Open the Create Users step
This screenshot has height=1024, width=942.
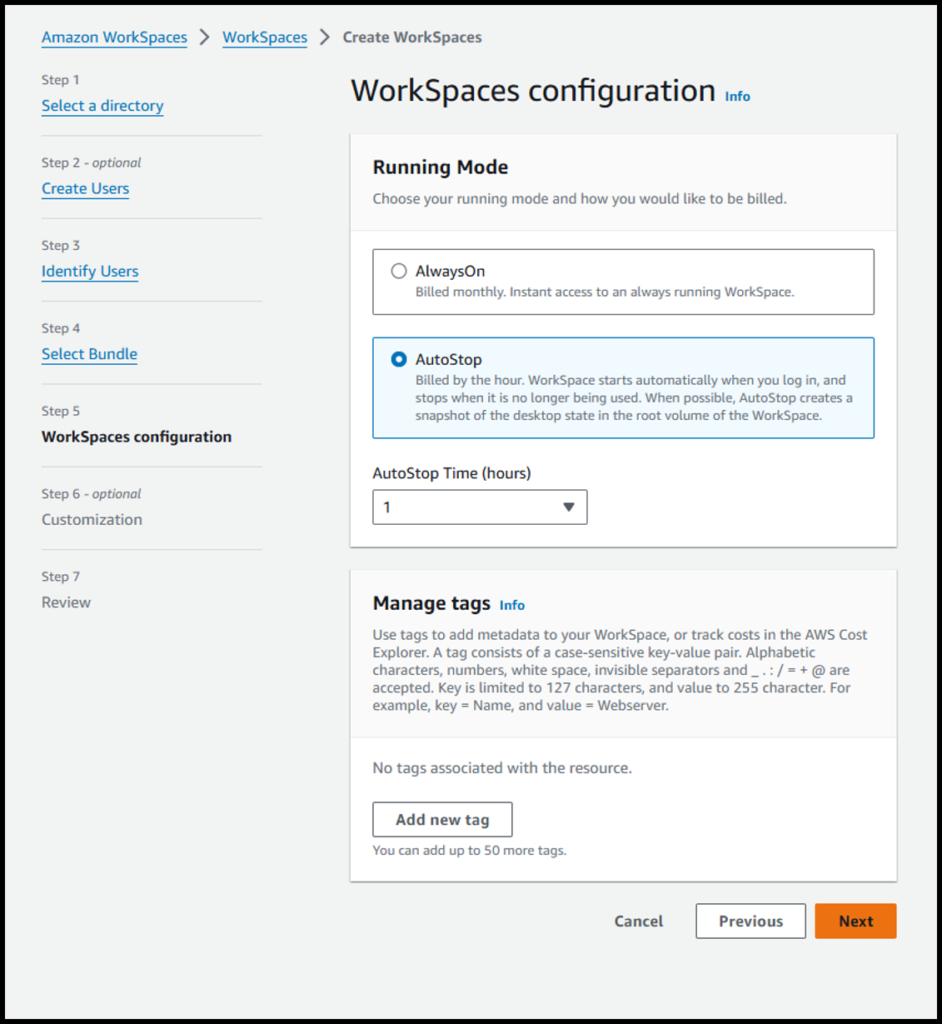85,188
